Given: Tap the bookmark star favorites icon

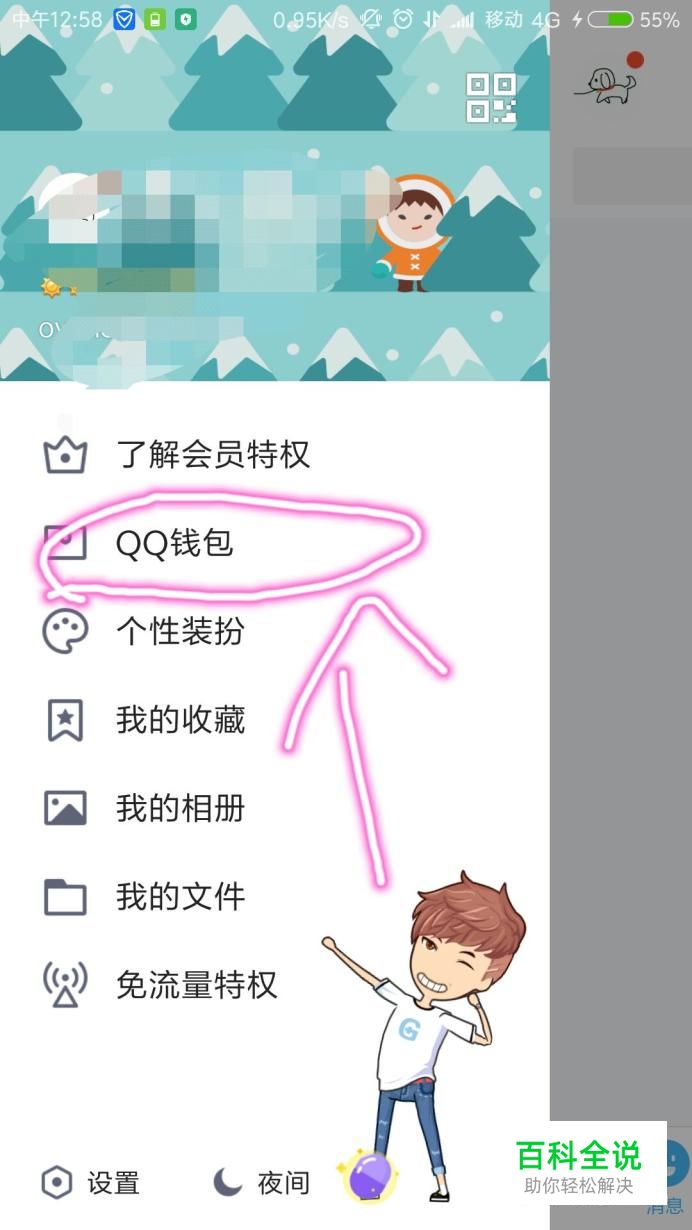Looking at the screenshot, I should (65, 720).
